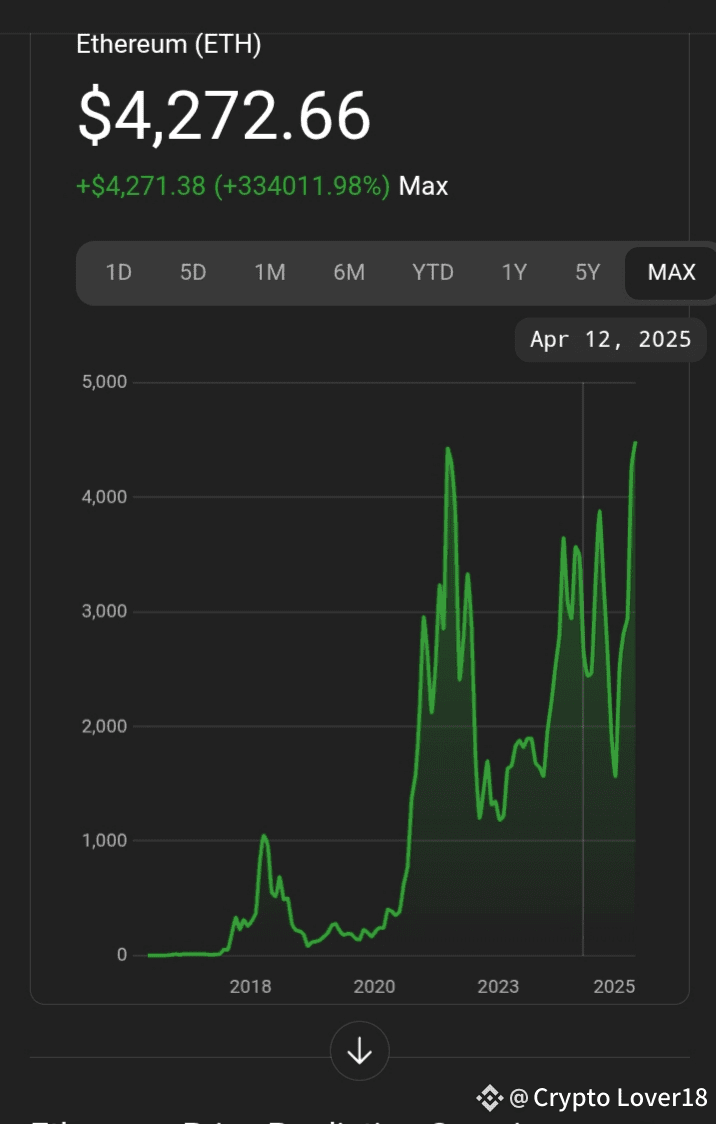Click the 5,000 y-axis label
The image size is (716, 1124).
(104, 382)
